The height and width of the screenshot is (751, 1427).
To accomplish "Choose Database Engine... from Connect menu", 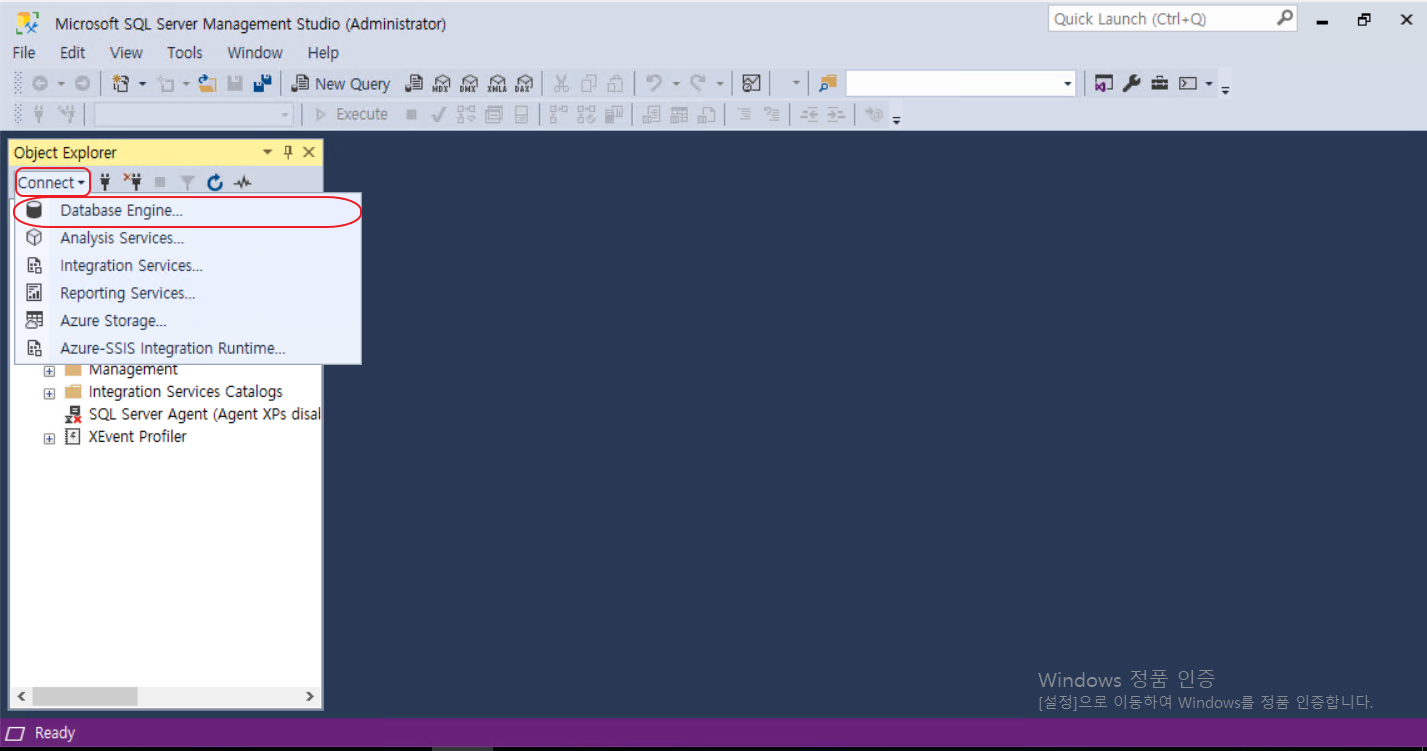I will [x=188, y=211].
